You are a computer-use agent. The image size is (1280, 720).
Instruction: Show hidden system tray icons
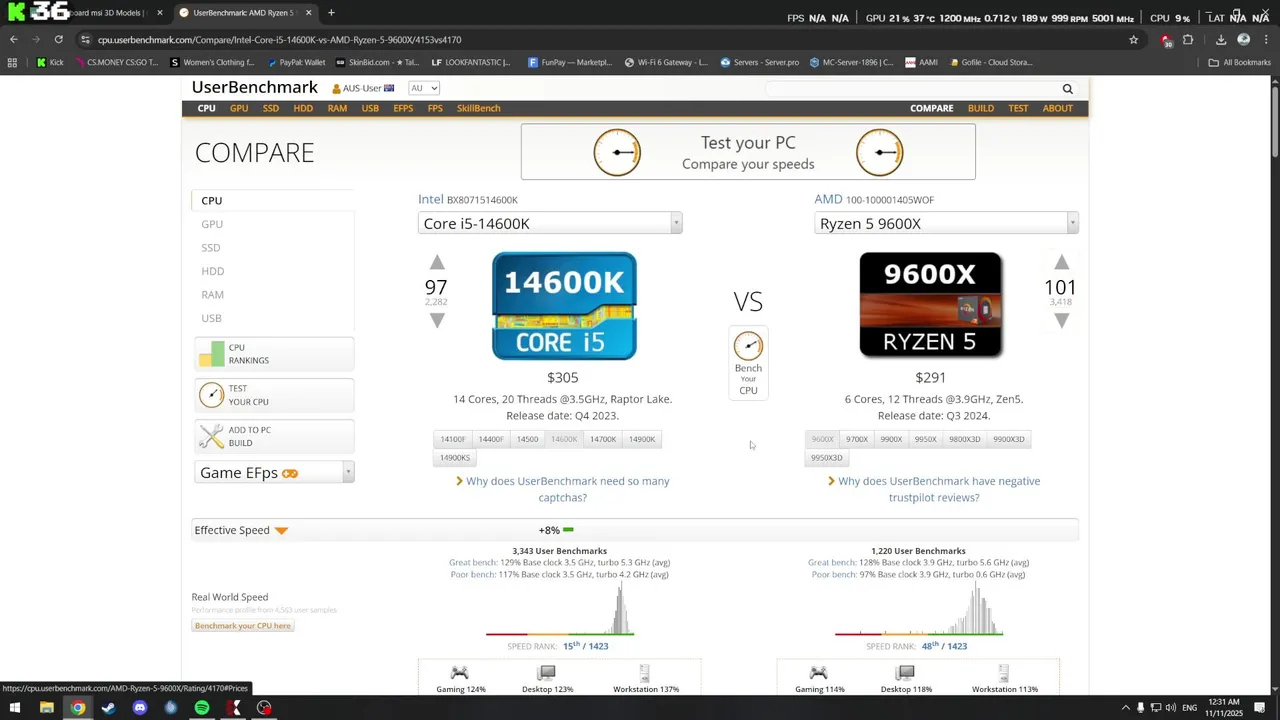click(x=1125, y=708)
